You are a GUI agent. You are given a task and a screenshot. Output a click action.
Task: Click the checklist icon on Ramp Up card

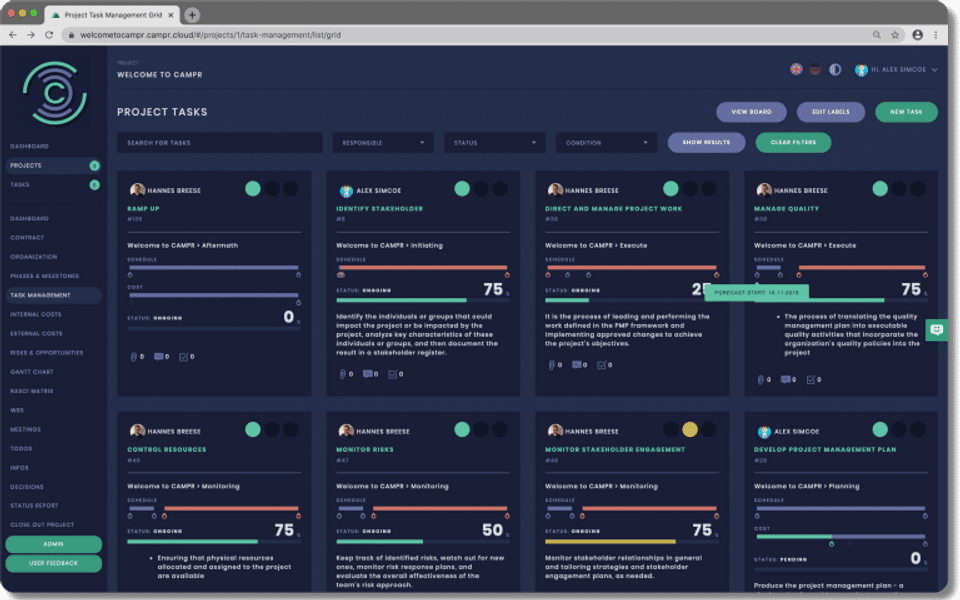click(183, 356)
